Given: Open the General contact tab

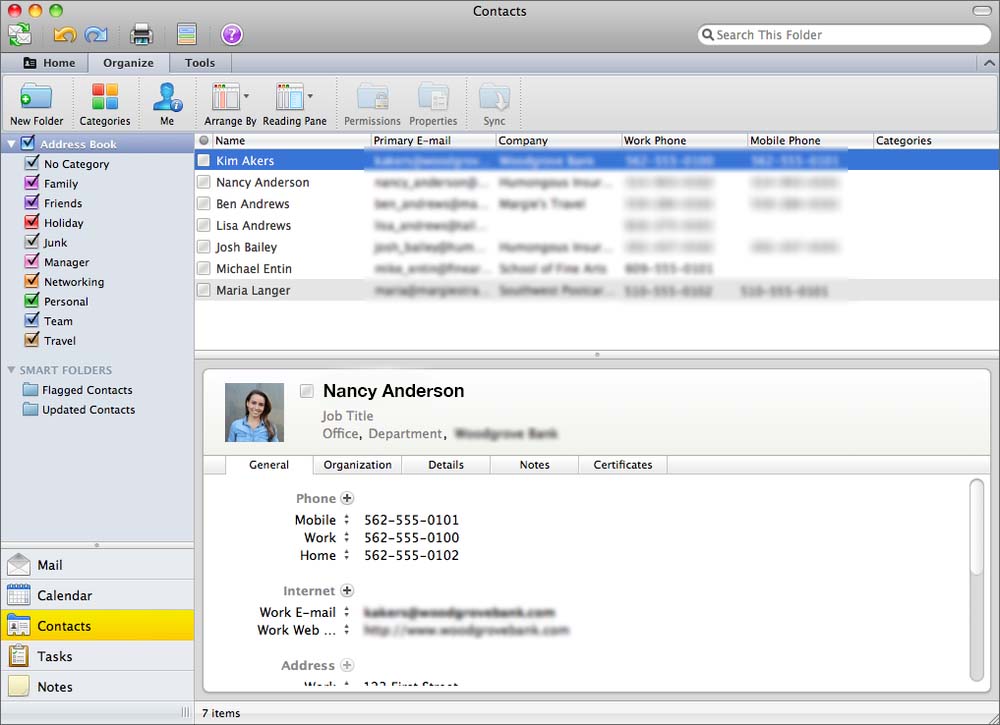Looking at the screenshot, I should point(268,465).
